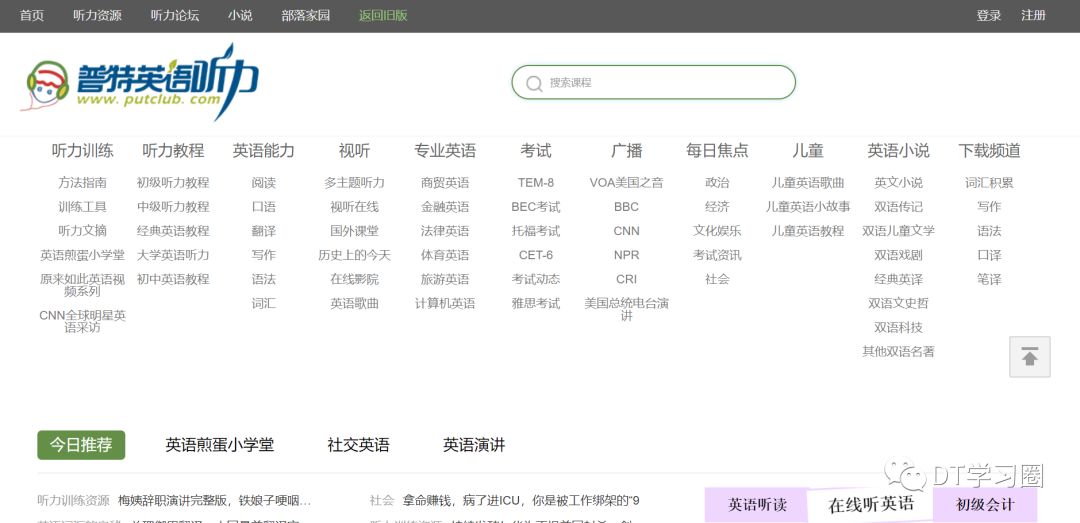Open the 听力教程 category heading
Image resolution: width=1080 pixels, height=523 pixels.
173,151
